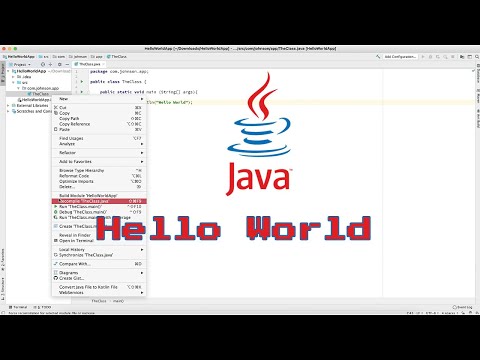Click the src breadcrumb in navigation bar
480x360 pixels.
pos(44,57)
